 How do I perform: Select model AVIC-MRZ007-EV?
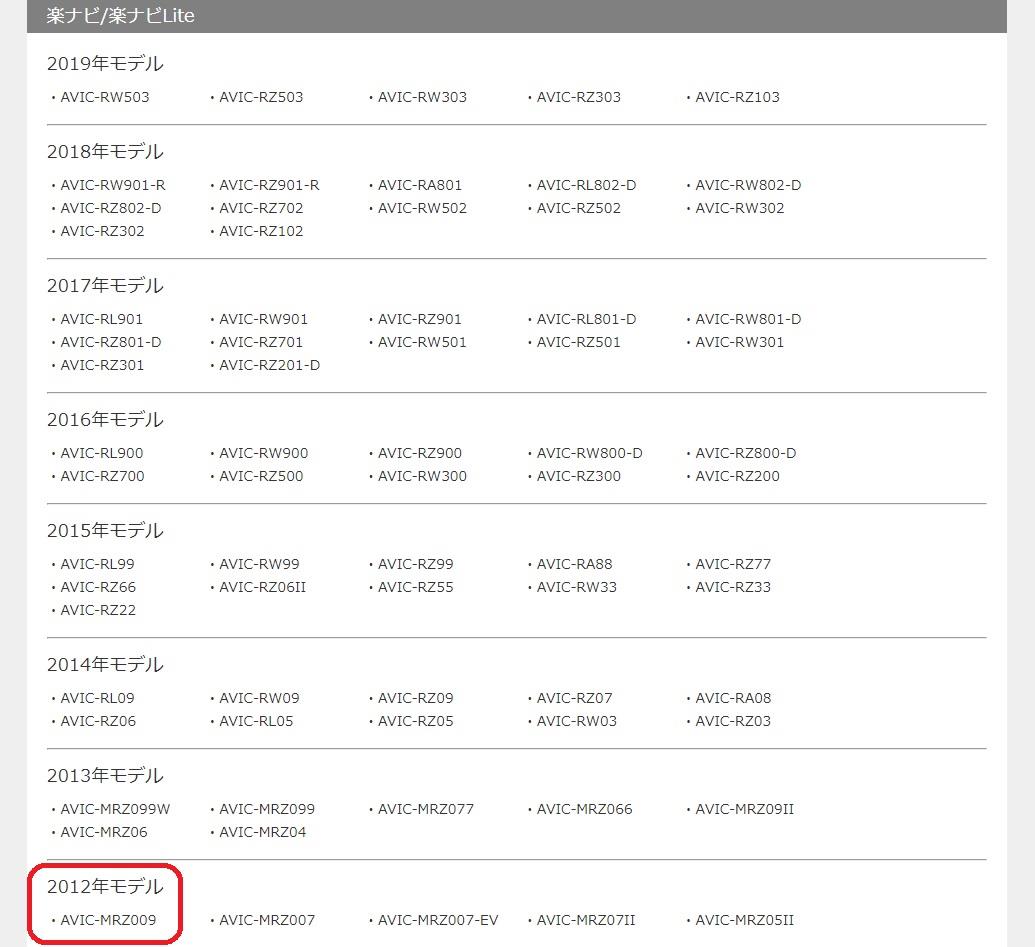point(438,920)
